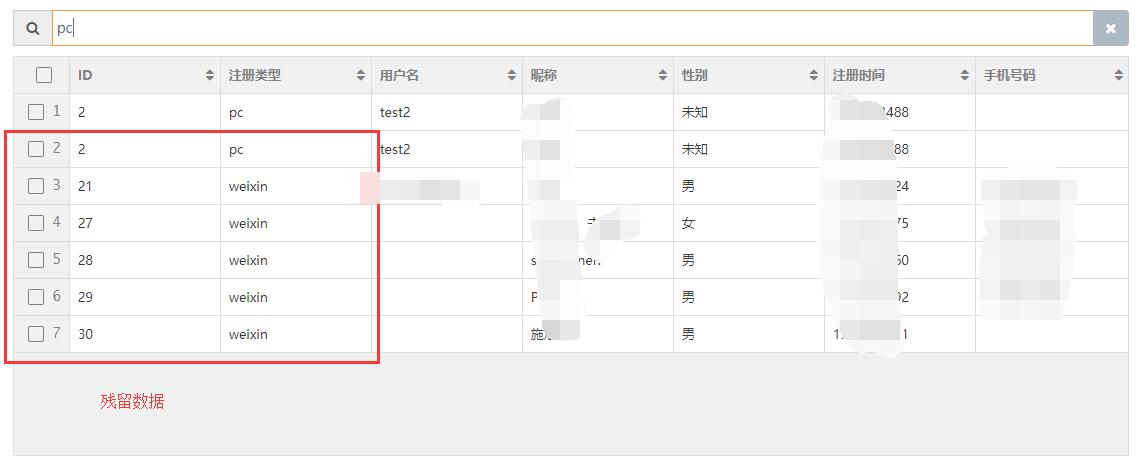Click 'test2' username in row 2
Viewport: 1143px width, 467px height.
(395, 149)
